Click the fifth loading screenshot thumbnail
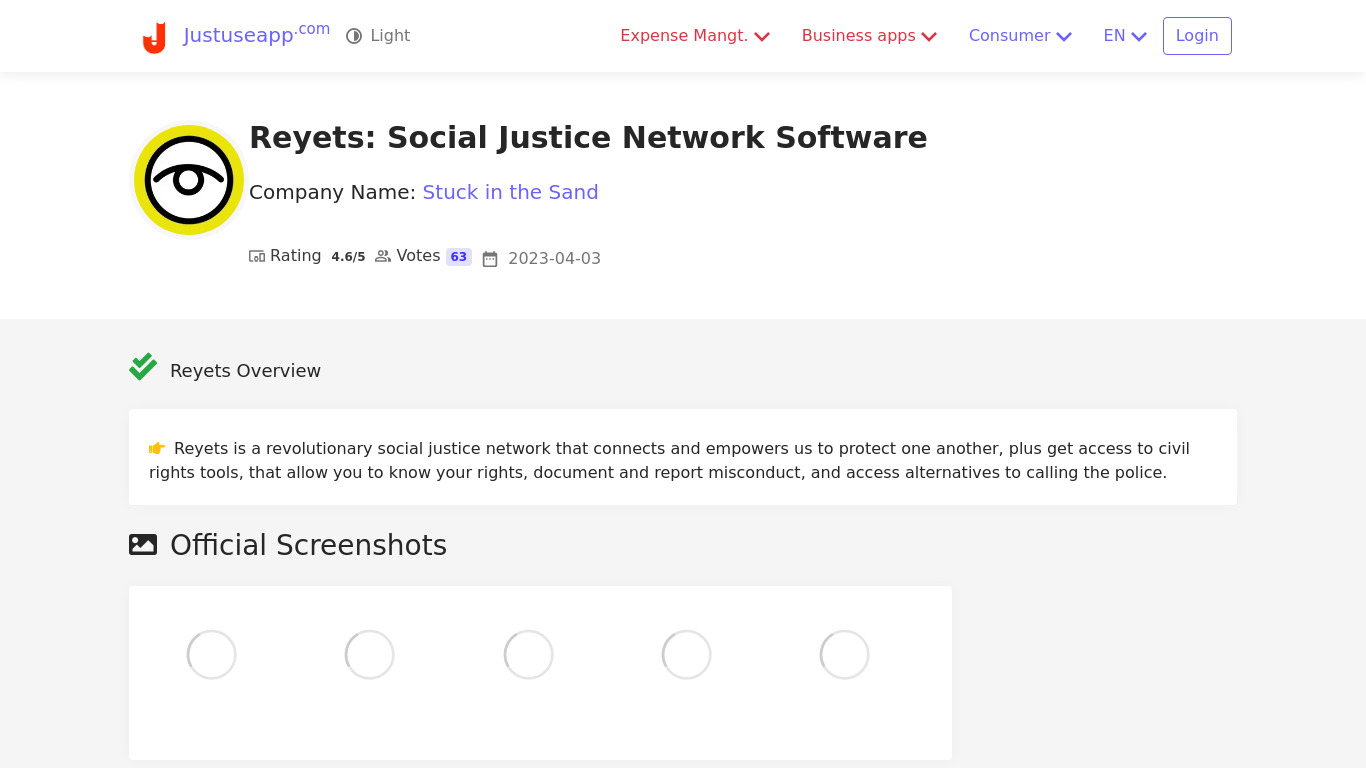 (845, 655)
